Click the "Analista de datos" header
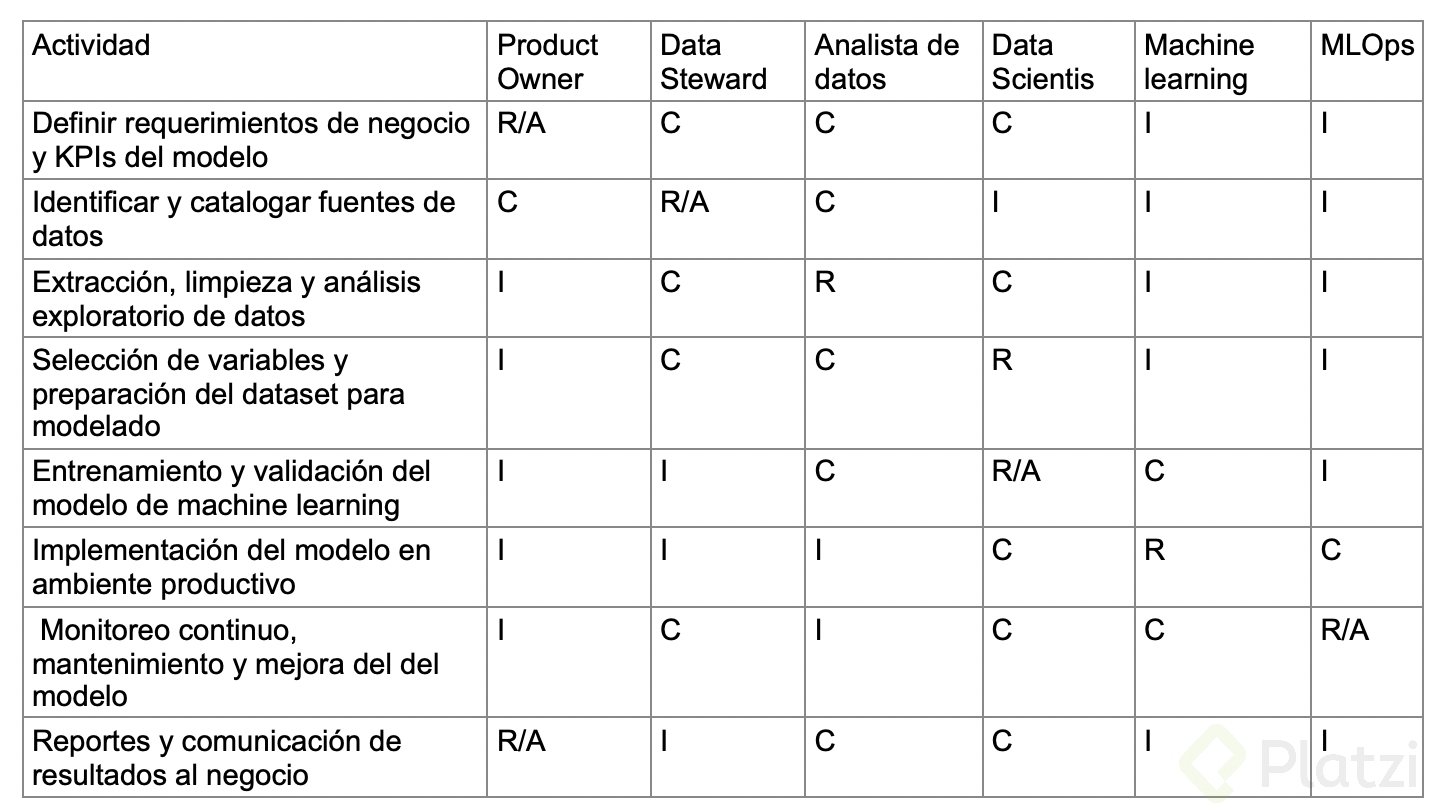1432x812 pixels. tap(886, 62)
